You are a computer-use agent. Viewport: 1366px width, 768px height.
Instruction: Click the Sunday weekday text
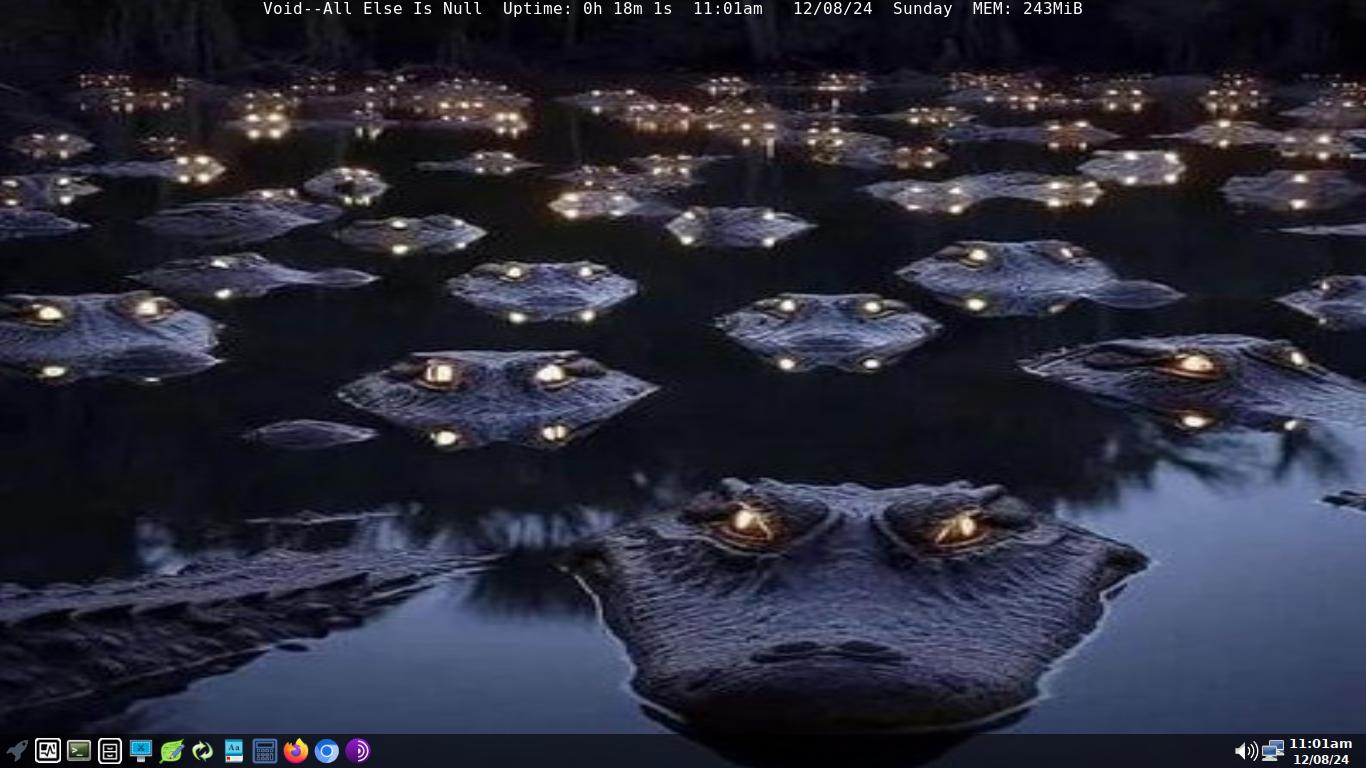(x=922, y=9)
